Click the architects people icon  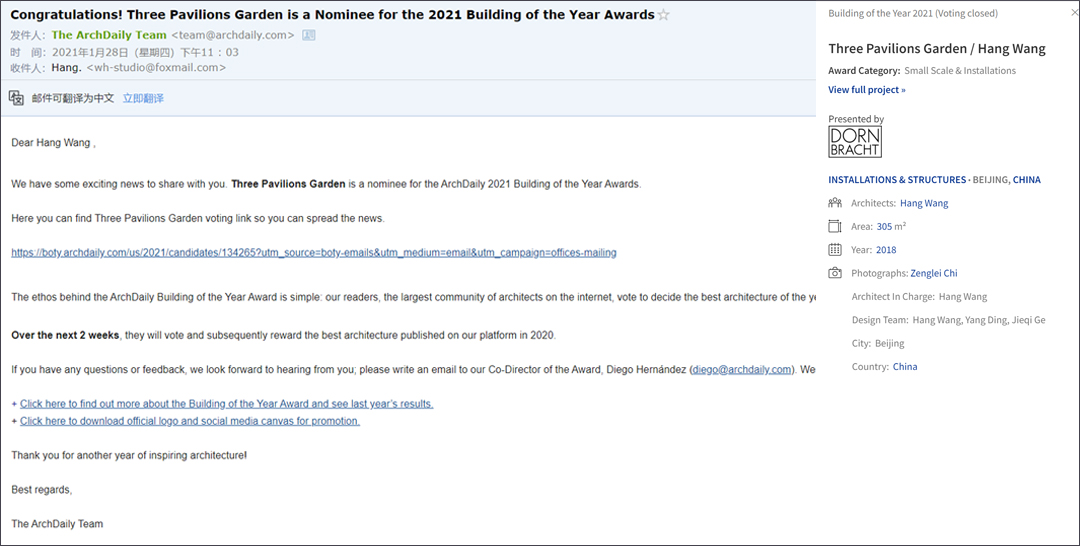tap(835, 202)
